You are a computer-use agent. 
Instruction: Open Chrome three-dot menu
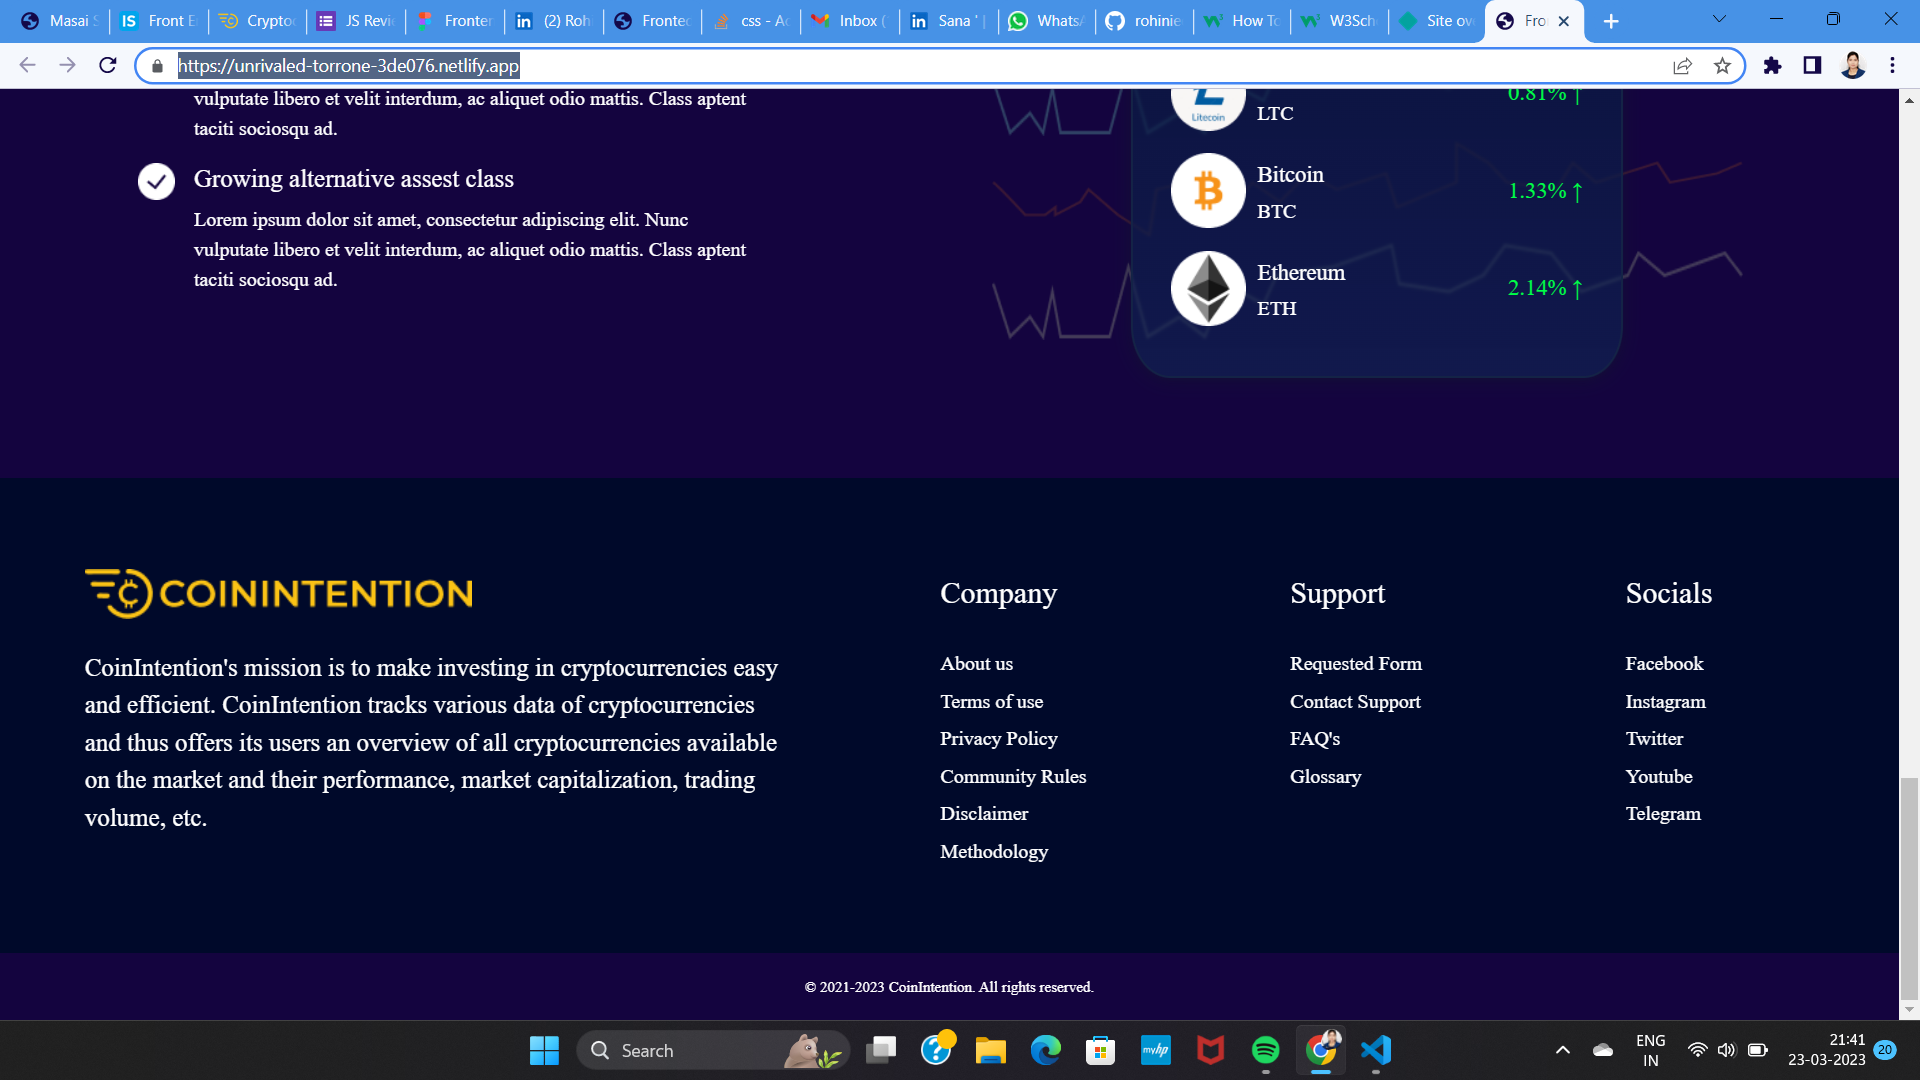[x=1892, y=66]
